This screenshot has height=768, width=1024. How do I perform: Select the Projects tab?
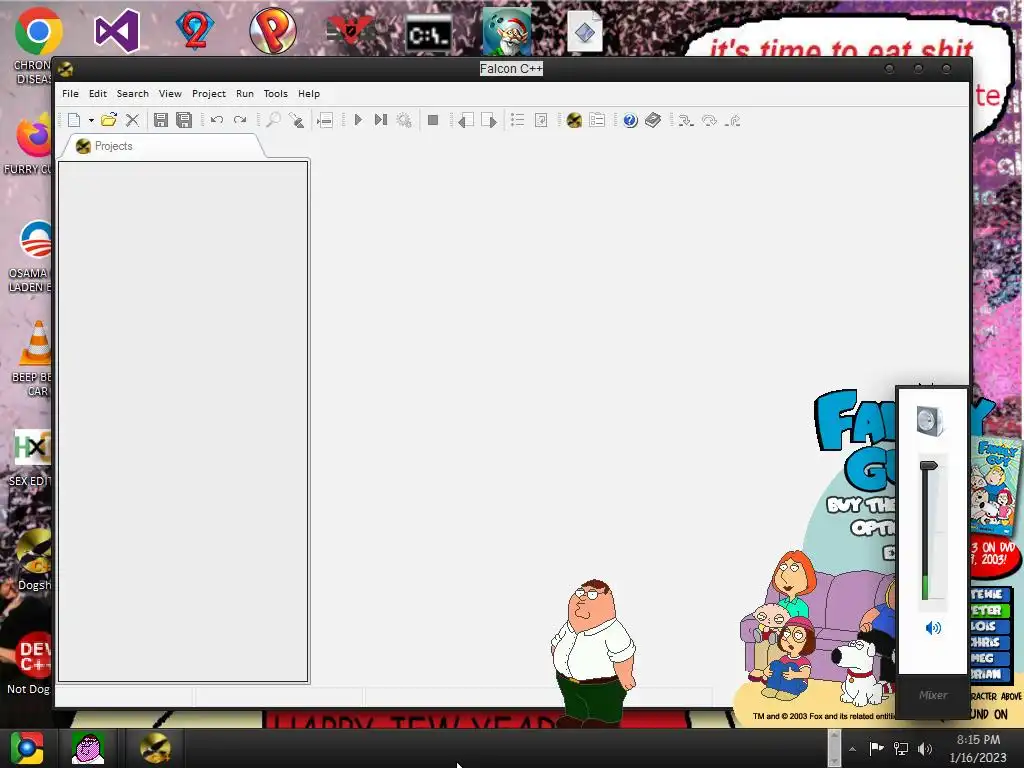pyautogui.click(x=162, y=146)
